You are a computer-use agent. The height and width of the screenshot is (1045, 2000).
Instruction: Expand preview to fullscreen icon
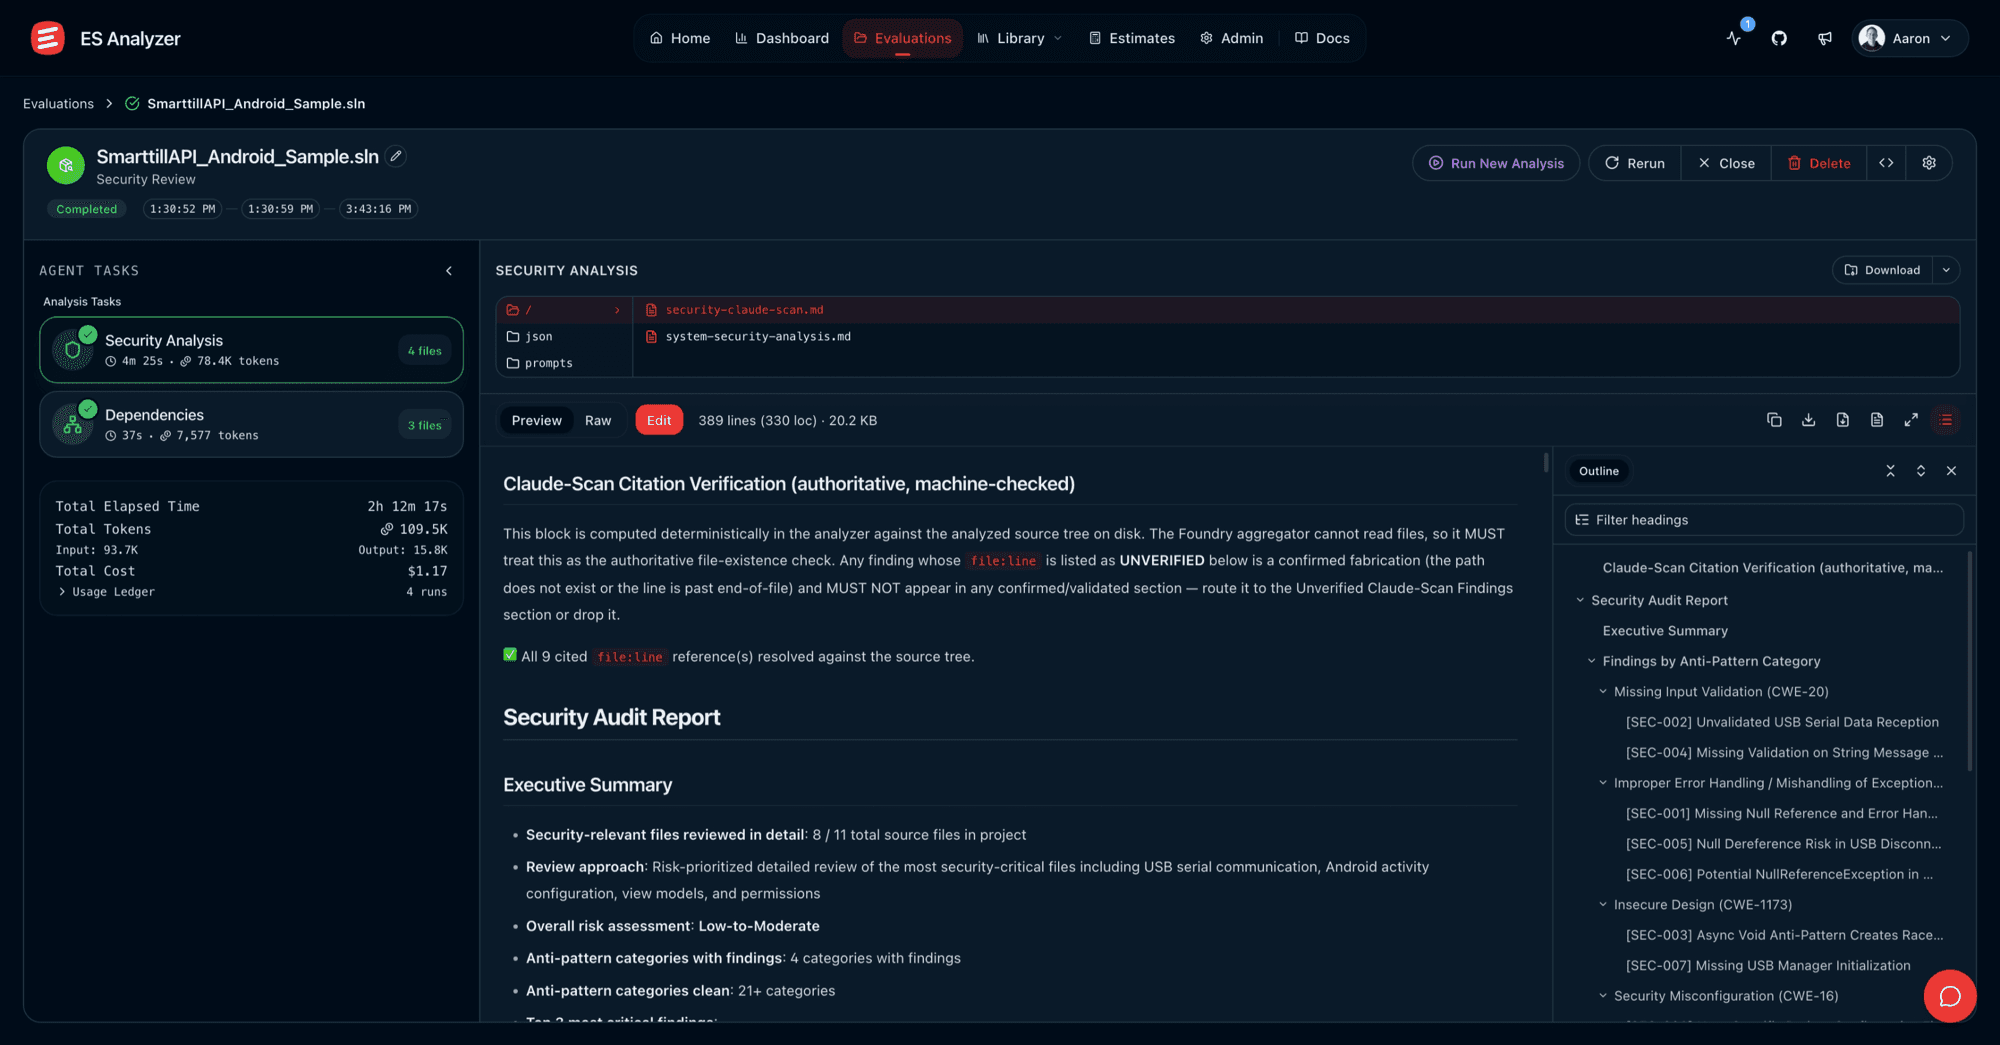[x=1911, y=420]
